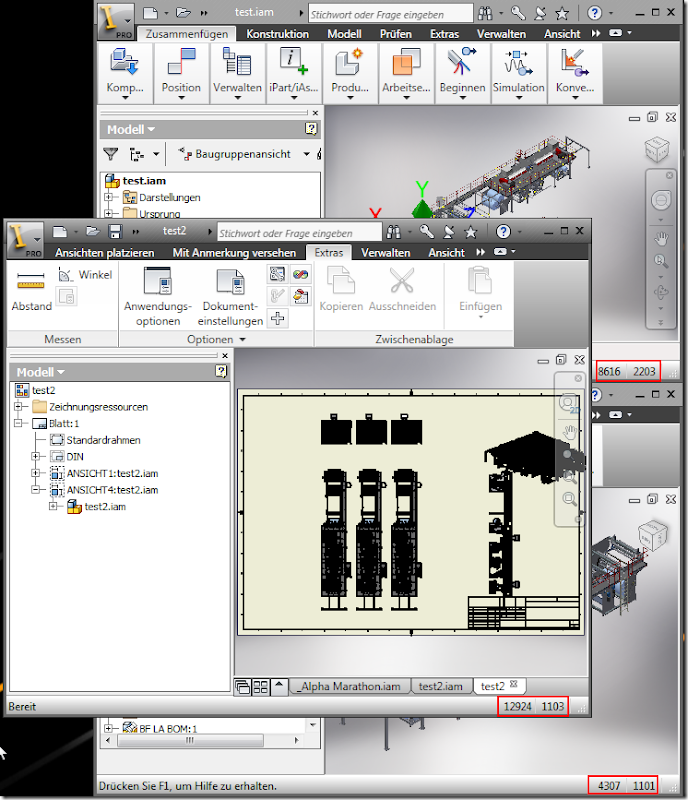Screen dimensions: 688x800
Task: Collapse the Blatt:1 node
Action: click(x=19, y=423)
